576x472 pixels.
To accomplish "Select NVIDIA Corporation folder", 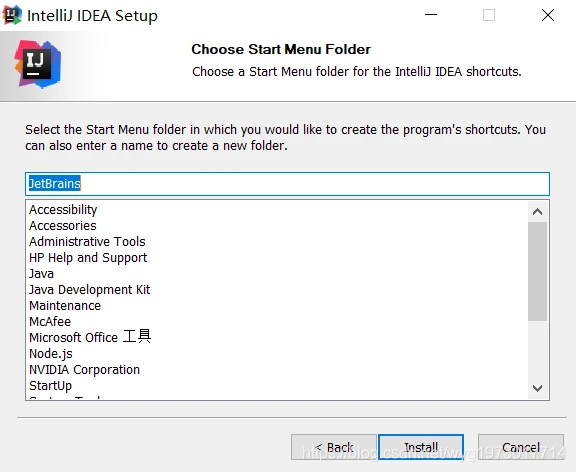I will click(x=84, y=370).
